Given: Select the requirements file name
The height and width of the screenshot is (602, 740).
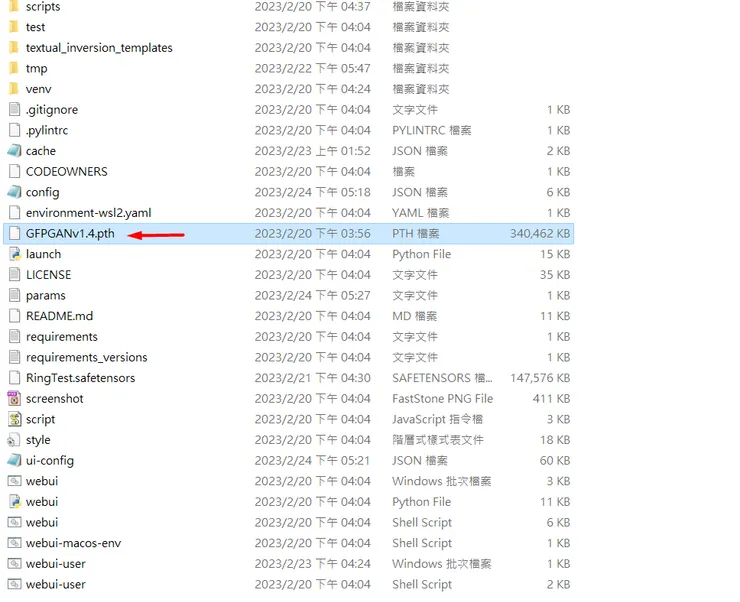Looking at the screenshot, I should [62, 337].
